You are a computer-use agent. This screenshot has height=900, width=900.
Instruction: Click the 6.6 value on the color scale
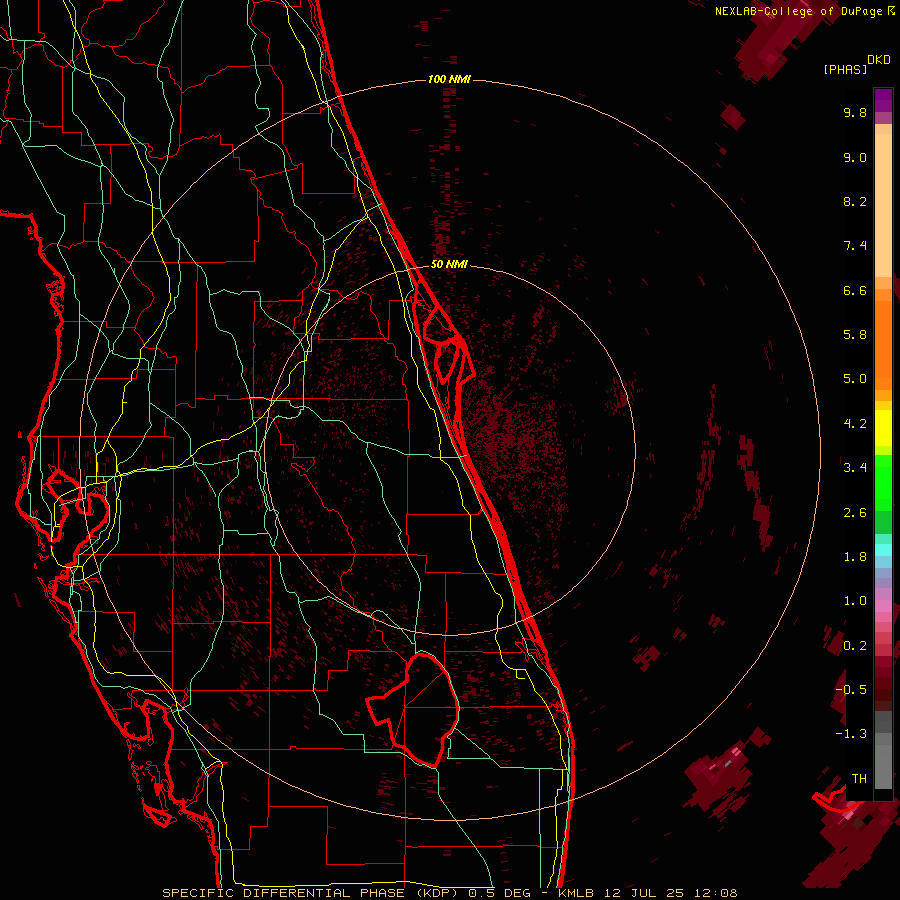click(x=855, y=290)
